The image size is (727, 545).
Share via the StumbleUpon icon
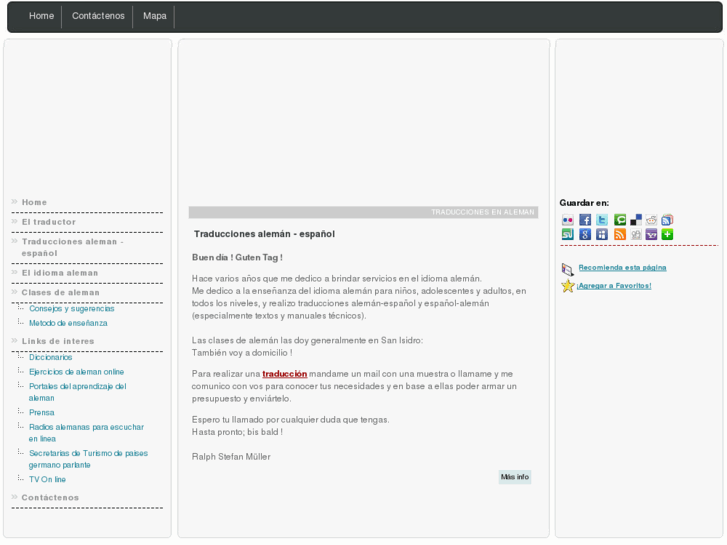[568, 234]
